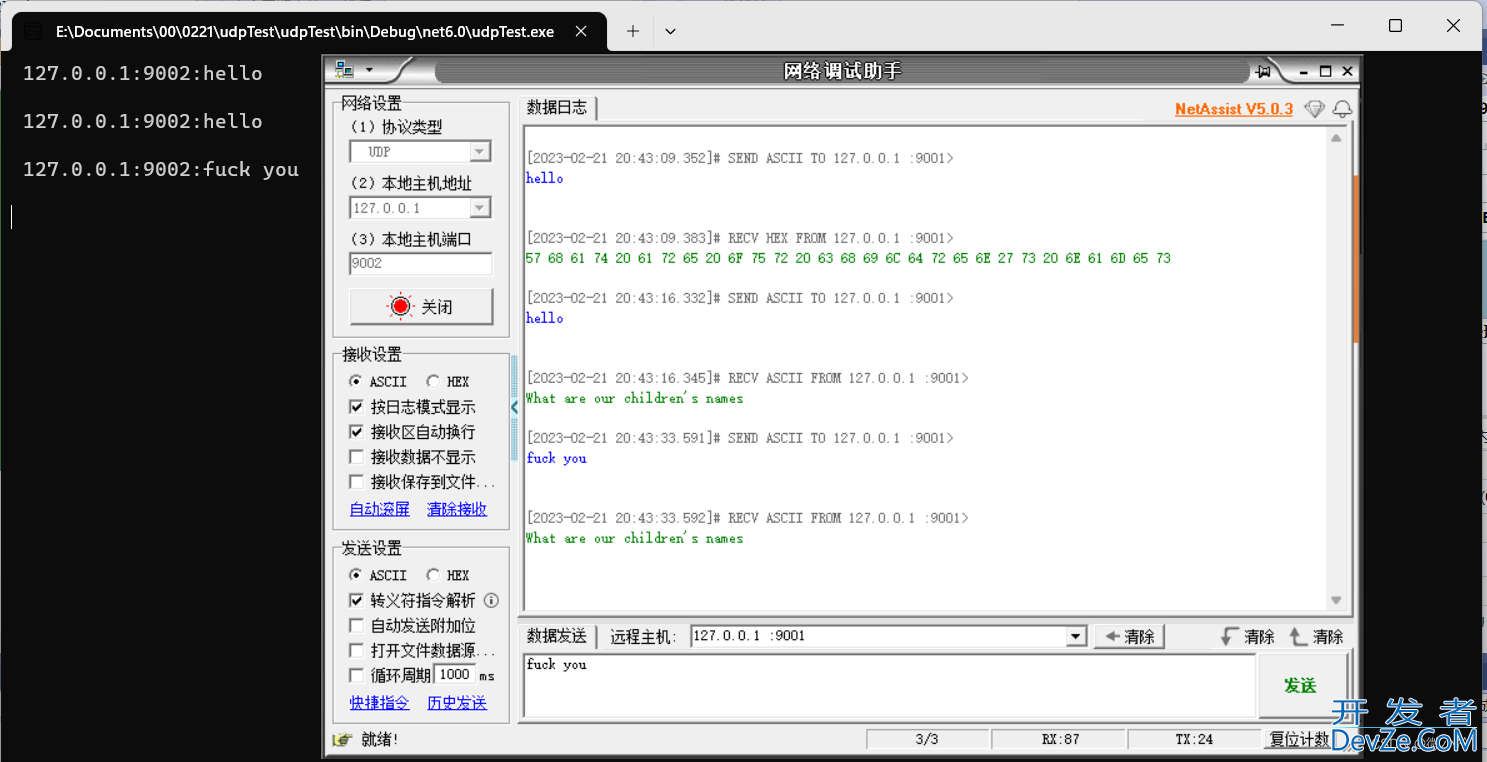Click the log line timestamped 20:43:09.352
The width and height of the screenshot is (1487, 762).
point(740,158)
